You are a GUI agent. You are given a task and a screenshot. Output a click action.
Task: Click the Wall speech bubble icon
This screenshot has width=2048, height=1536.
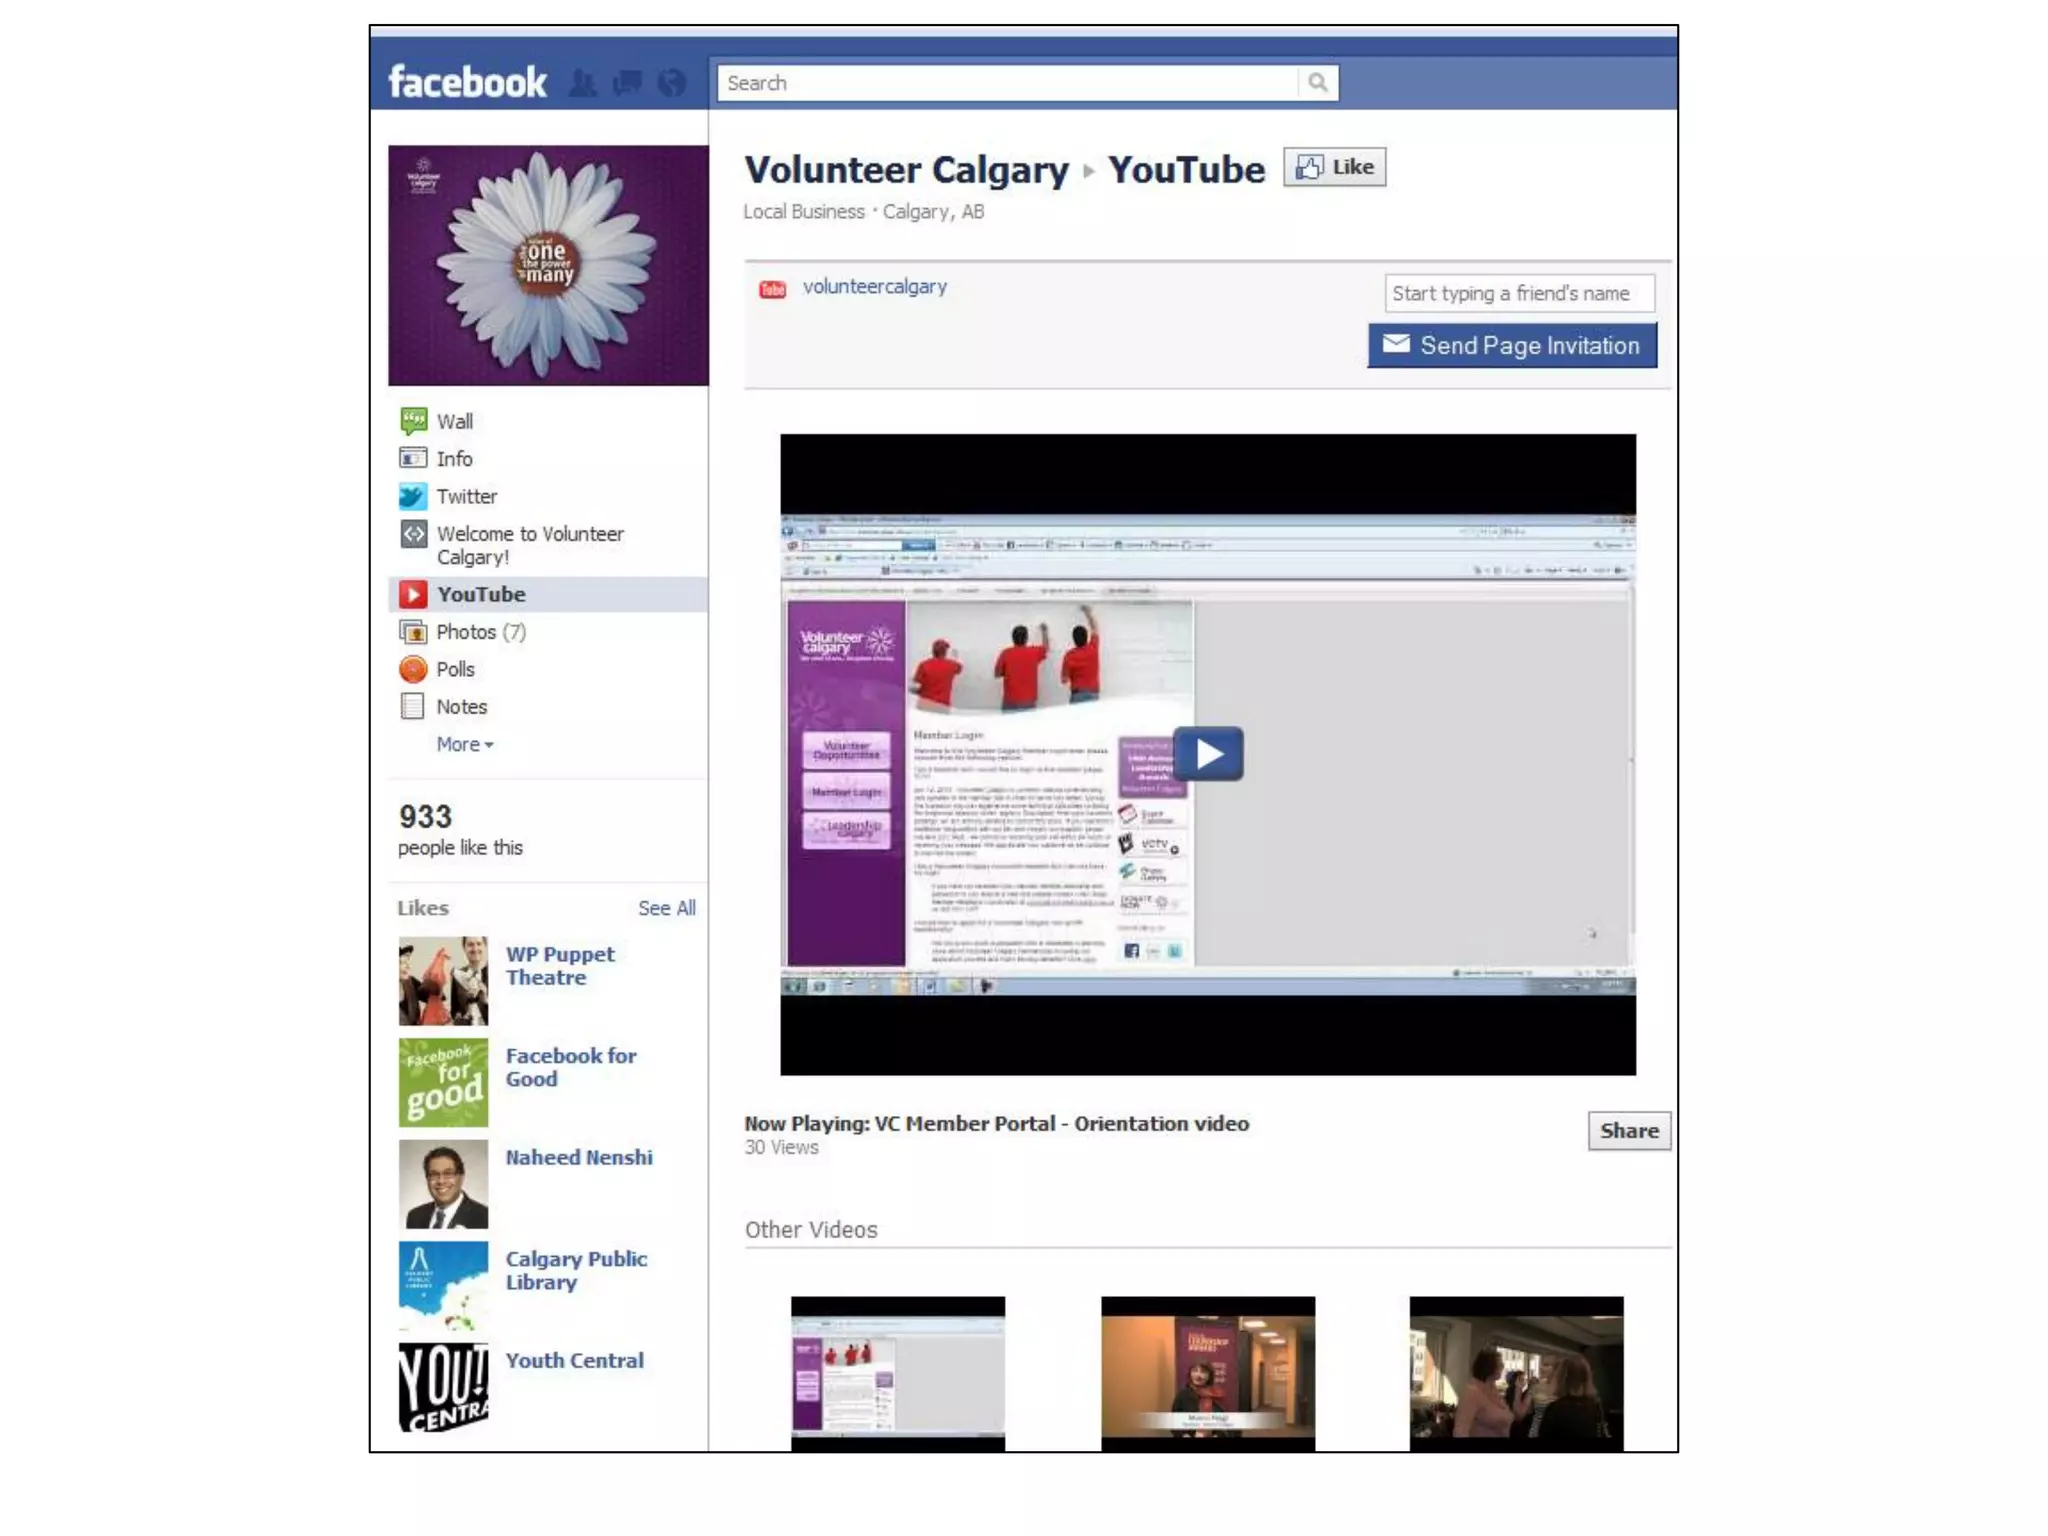click(x=413, y=421)
